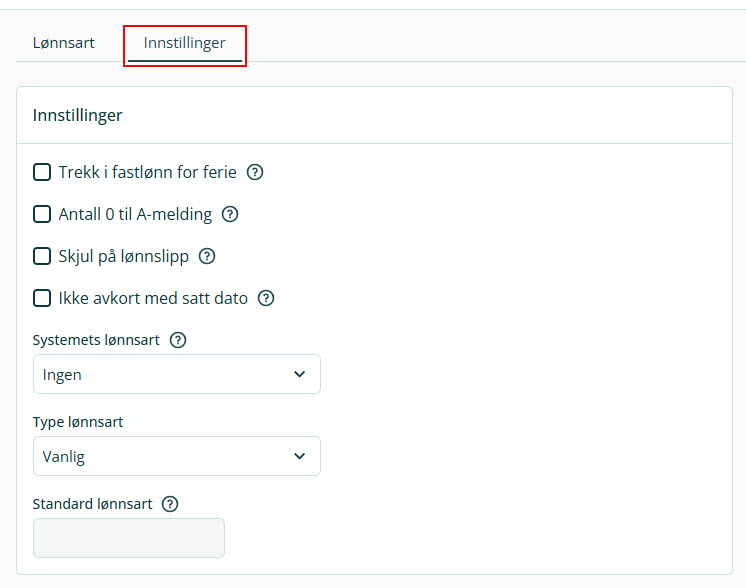Image resolution: width=746 pixels, height=588 pixels.
Task: Toggle Ikke avkort med satt dato checkbox
Action: 42,298
